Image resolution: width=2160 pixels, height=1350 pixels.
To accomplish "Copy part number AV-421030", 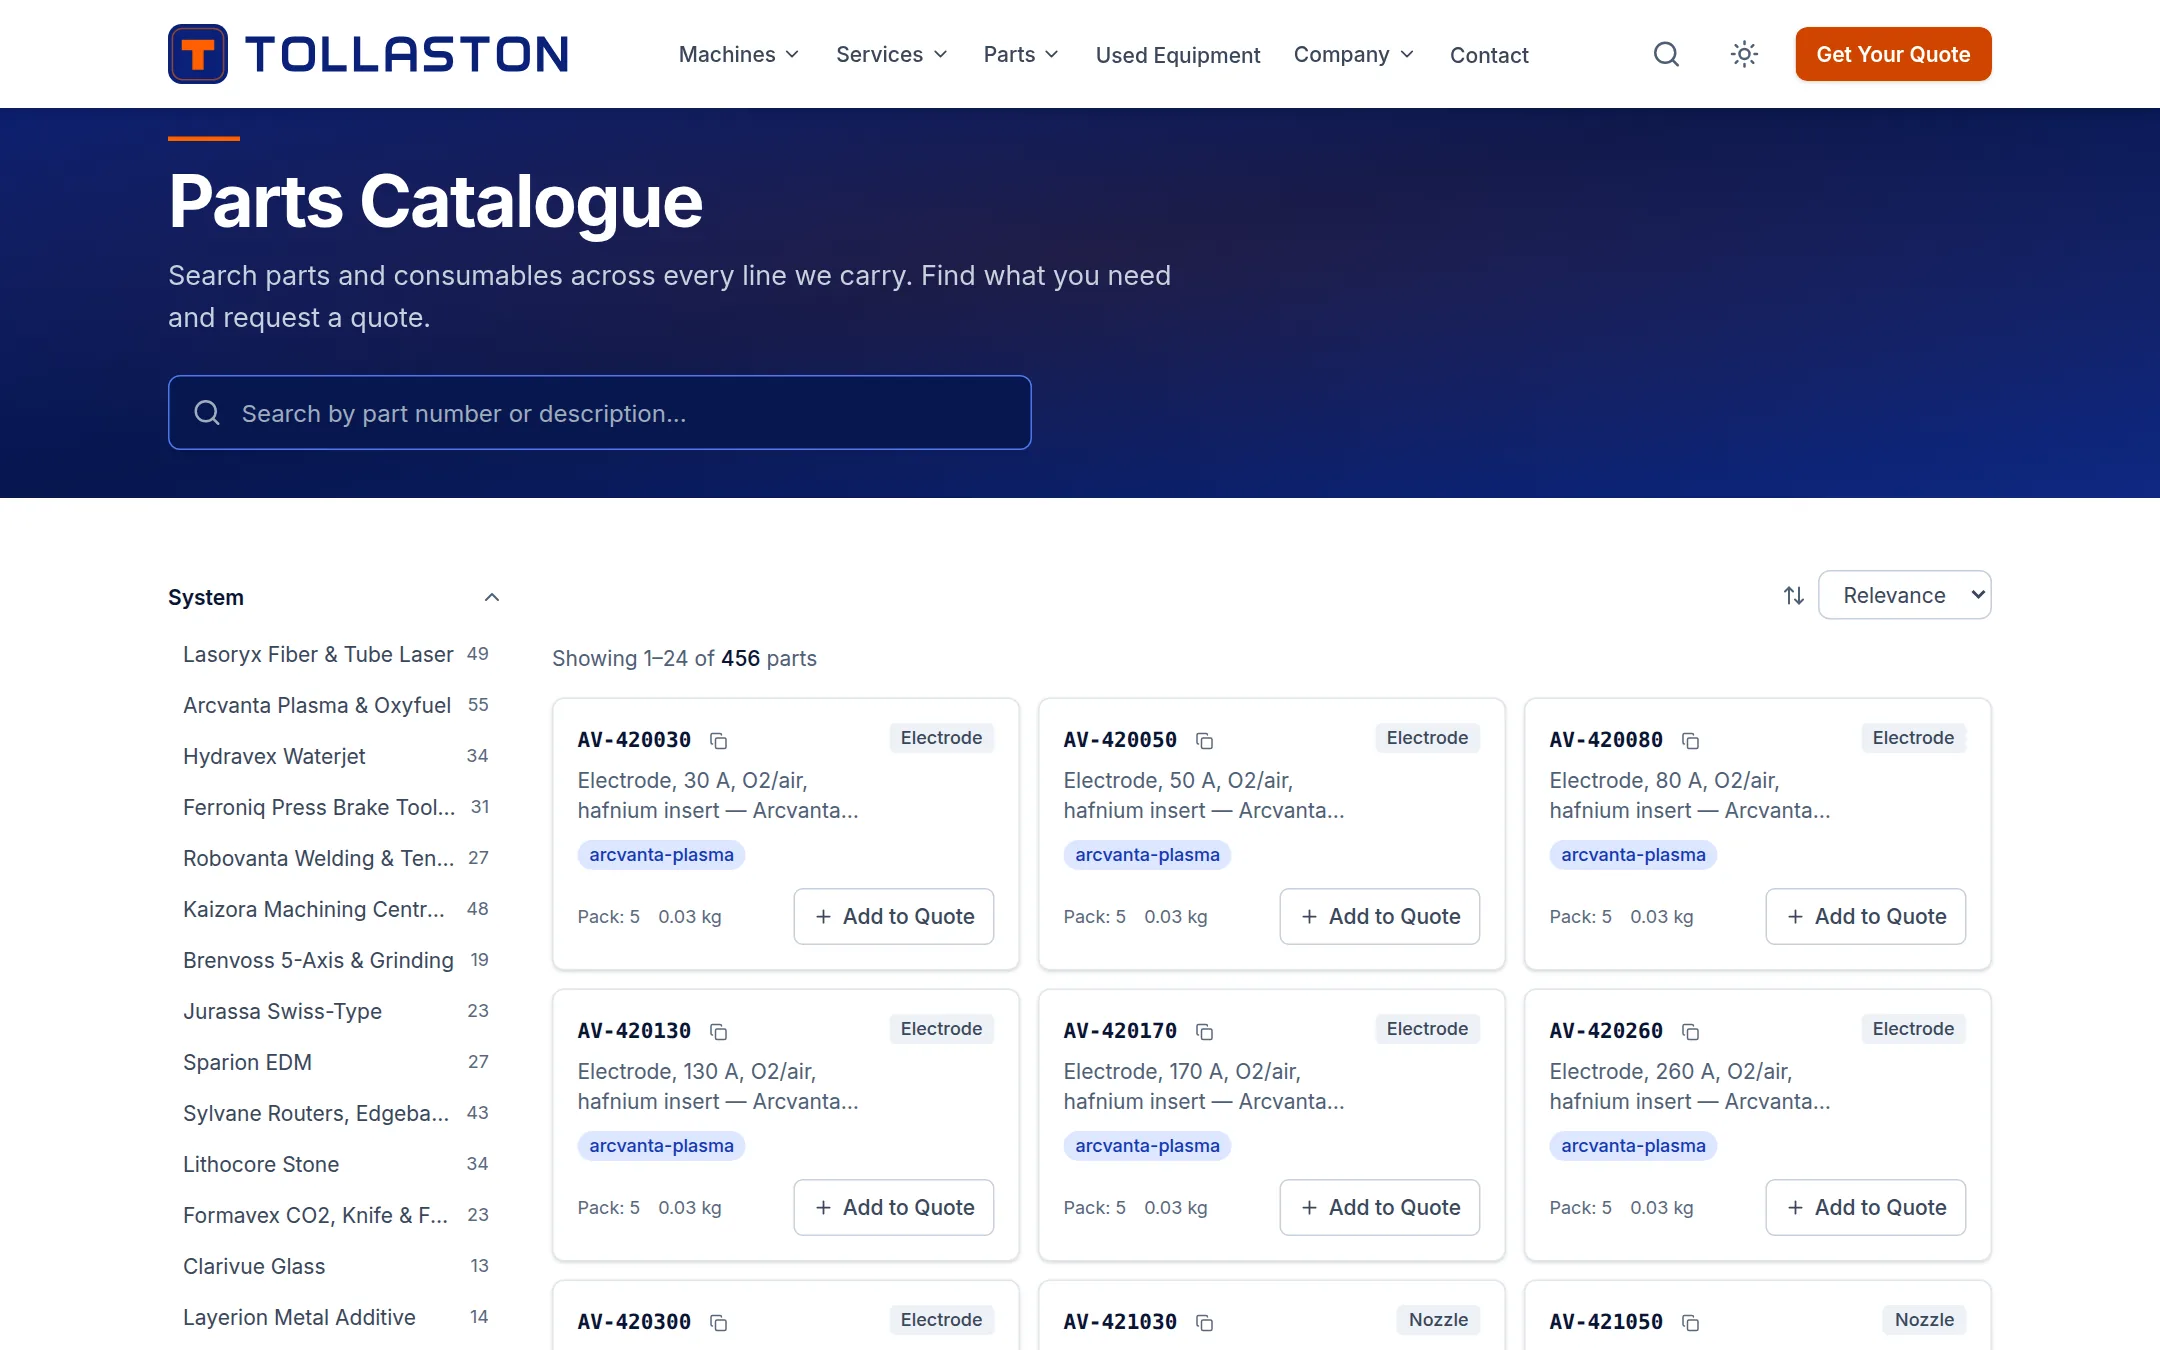I will click(x=1204, y=1323).
